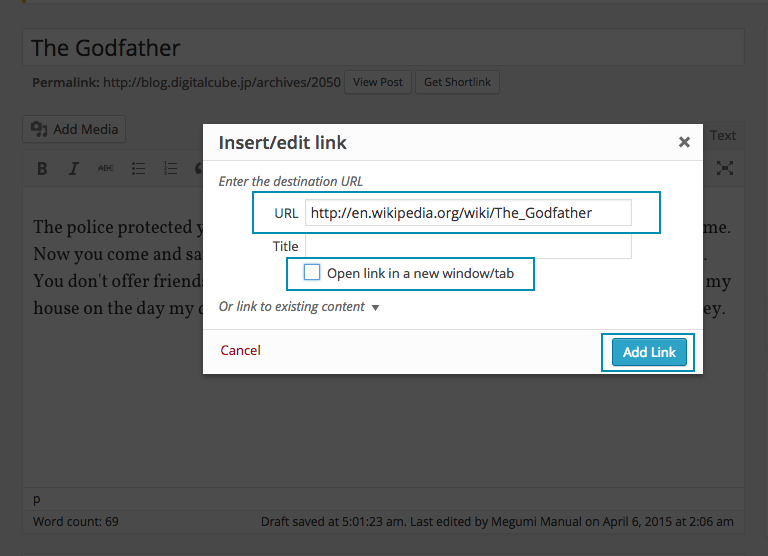
Task: Click the URL input field
Action: 468,213
